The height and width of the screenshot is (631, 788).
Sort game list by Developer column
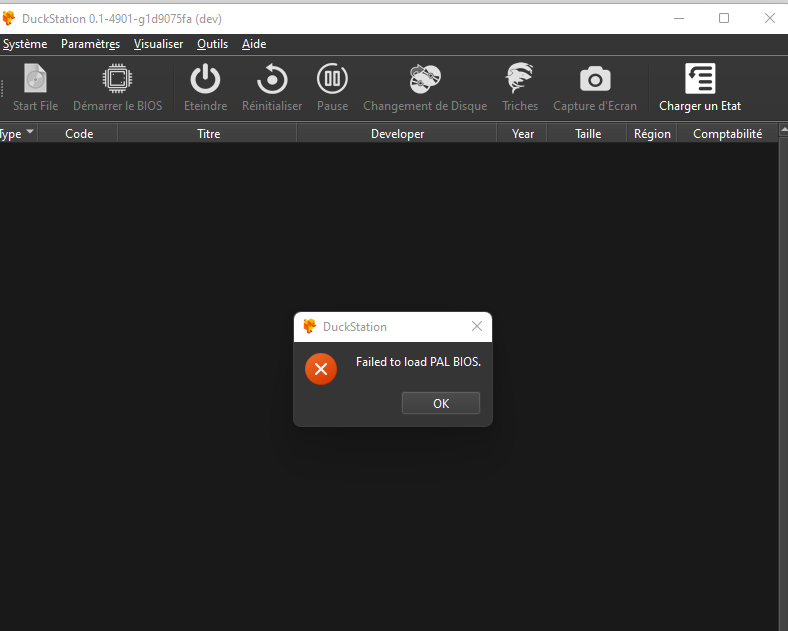pyautogui.click(x=397, y=134)
